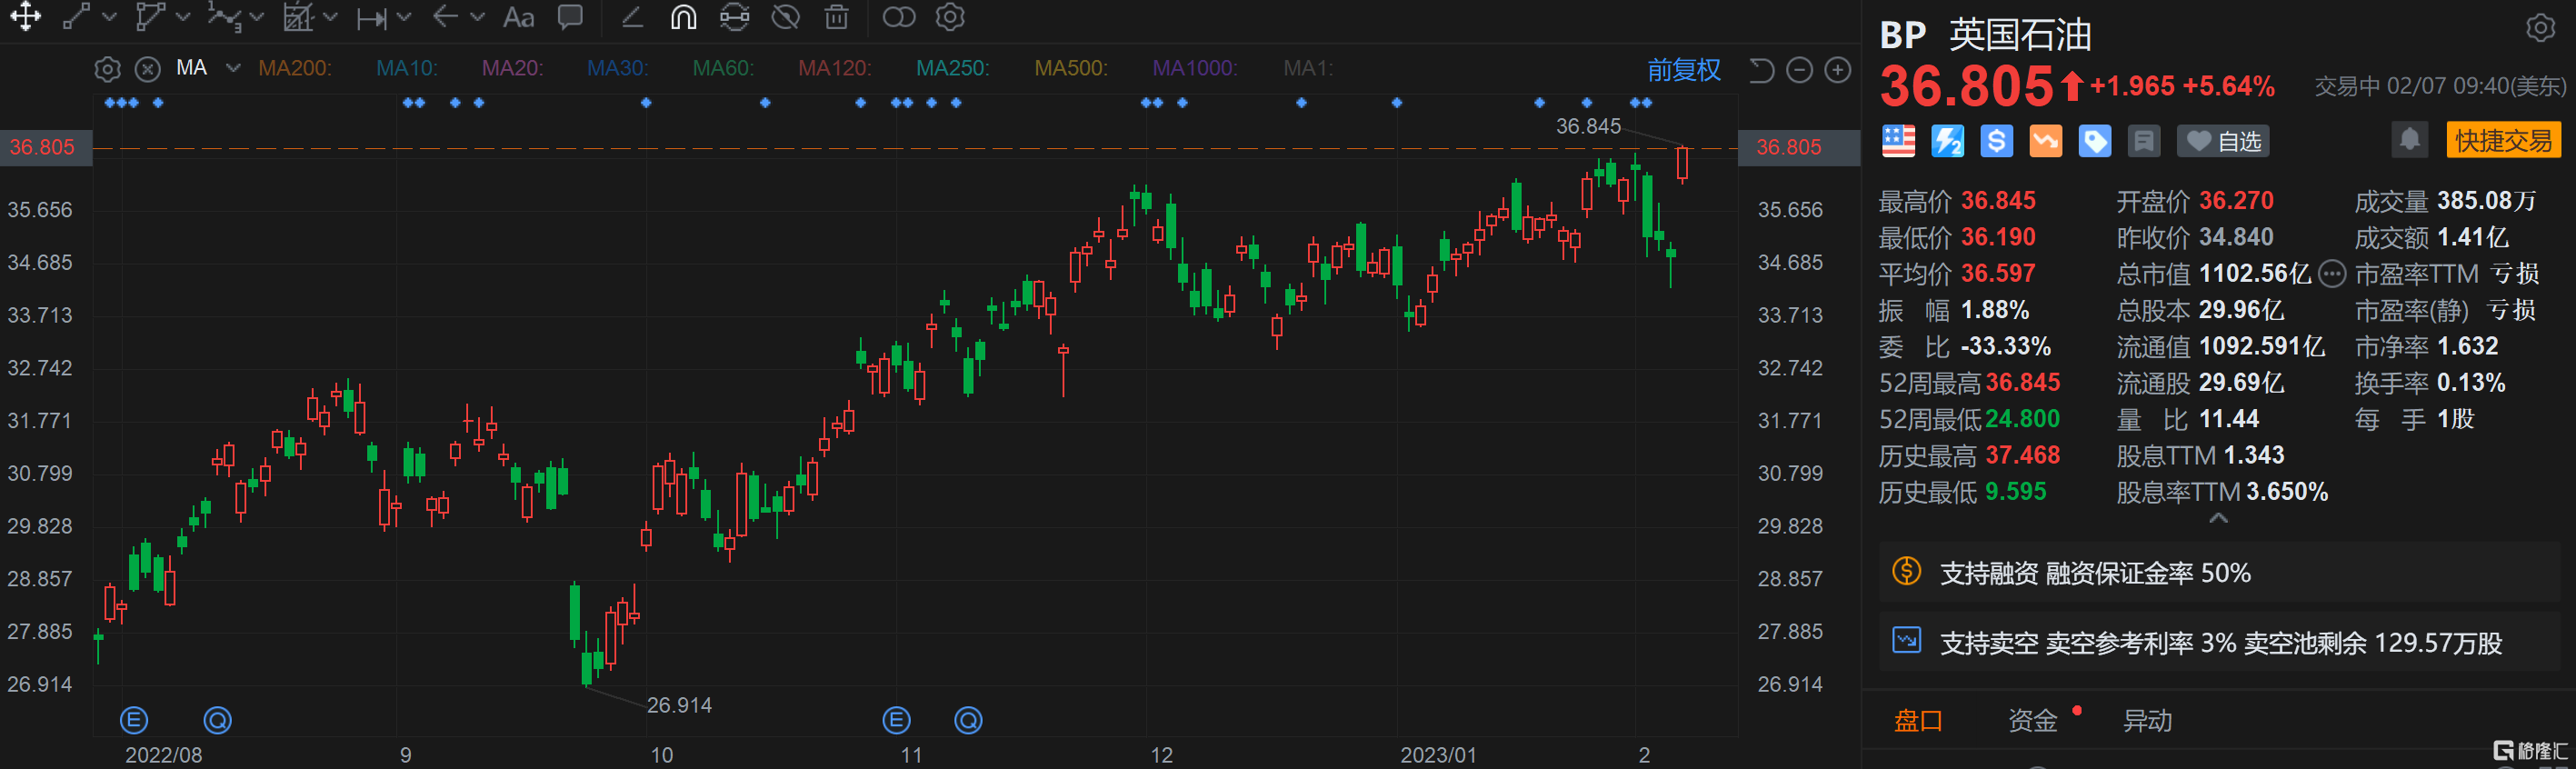This screenshot has width=2576, height=769.
Task: Expand the polygon shape tool dropdown
Action: pos(182,17)
